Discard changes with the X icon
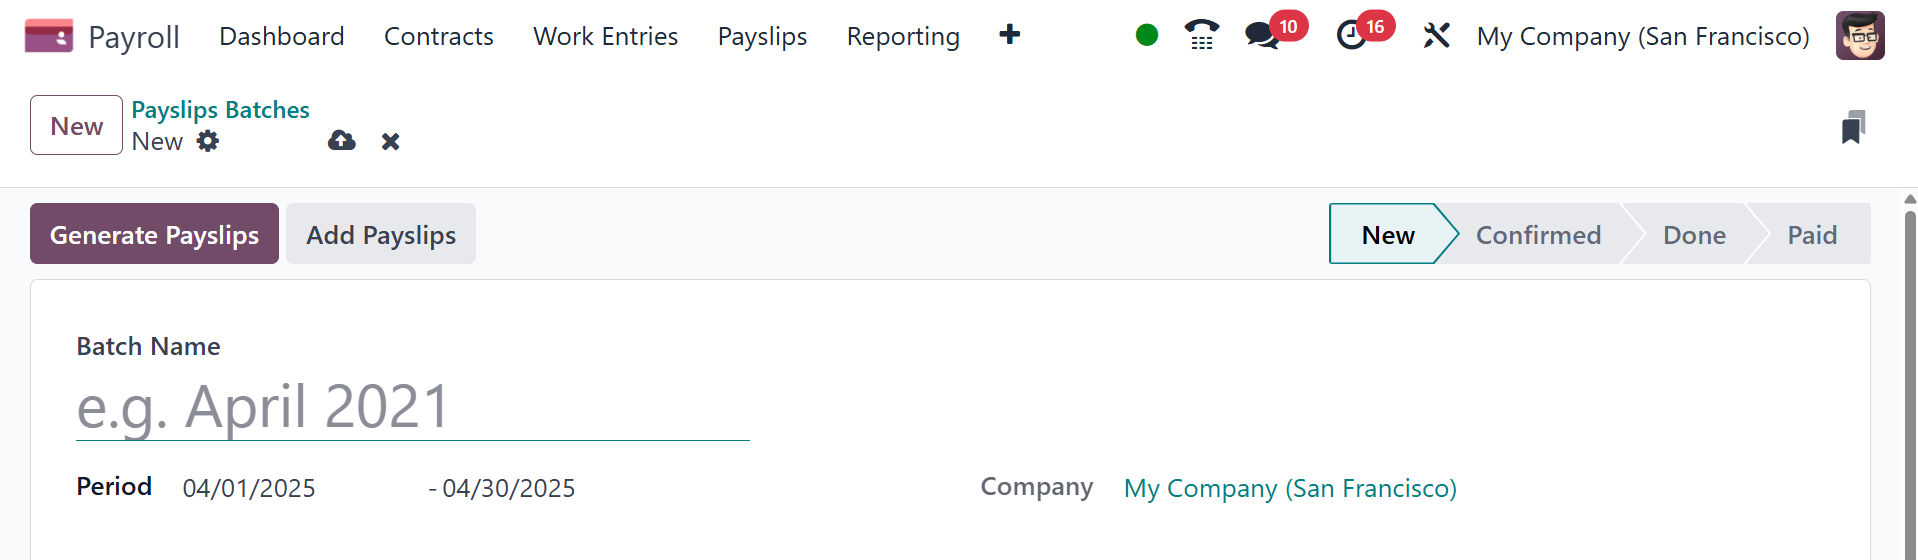Image resolution: width=1918 pixels, height=560 pixels. coord(391,142)
